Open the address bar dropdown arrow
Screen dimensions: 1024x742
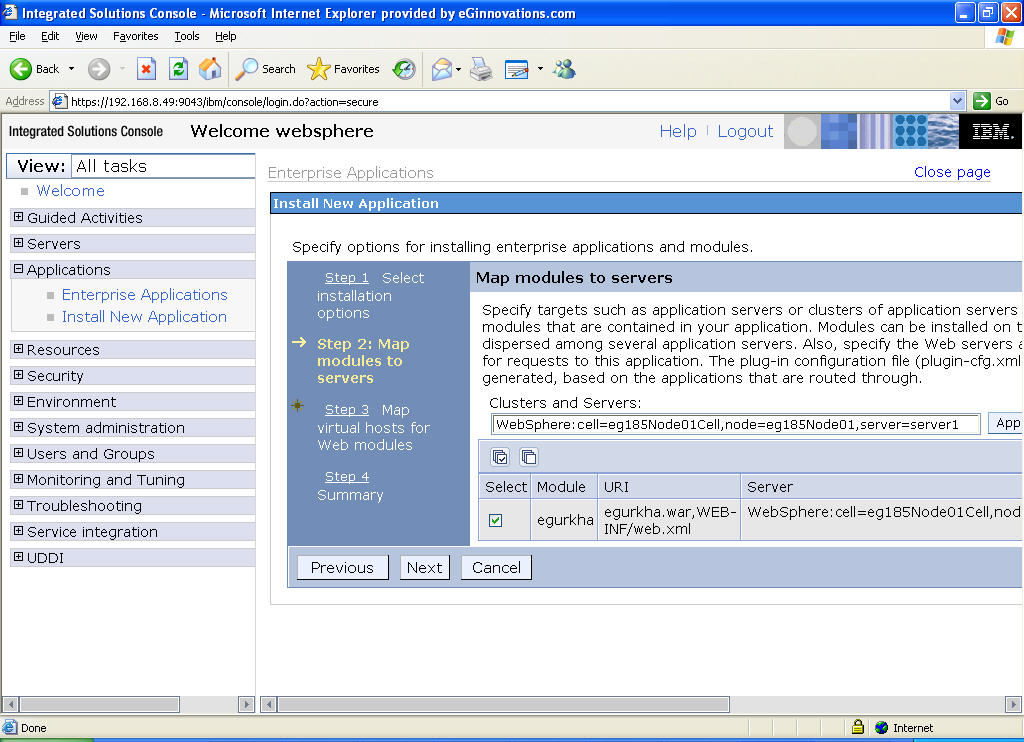pyautogui.click(x=957, y=101)
